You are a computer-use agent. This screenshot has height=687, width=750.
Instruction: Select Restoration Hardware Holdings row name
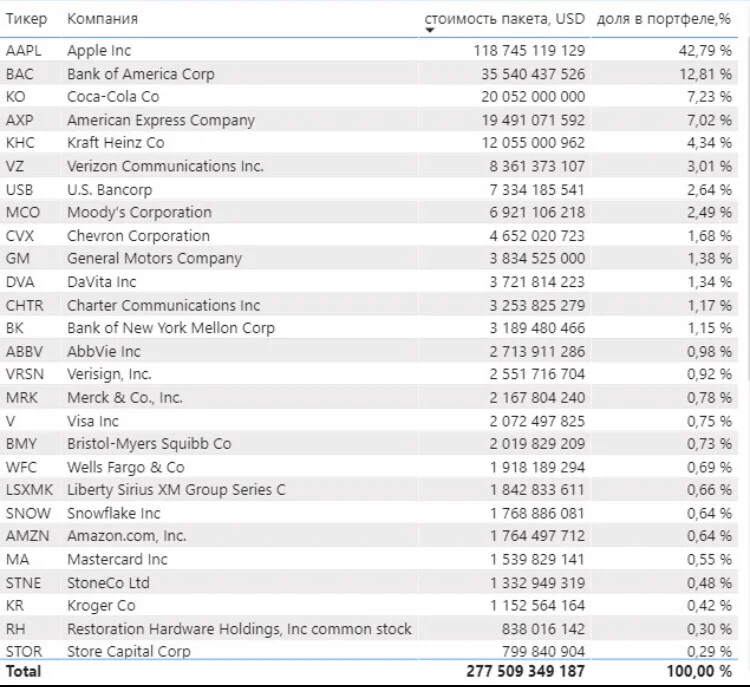point(239,629)
